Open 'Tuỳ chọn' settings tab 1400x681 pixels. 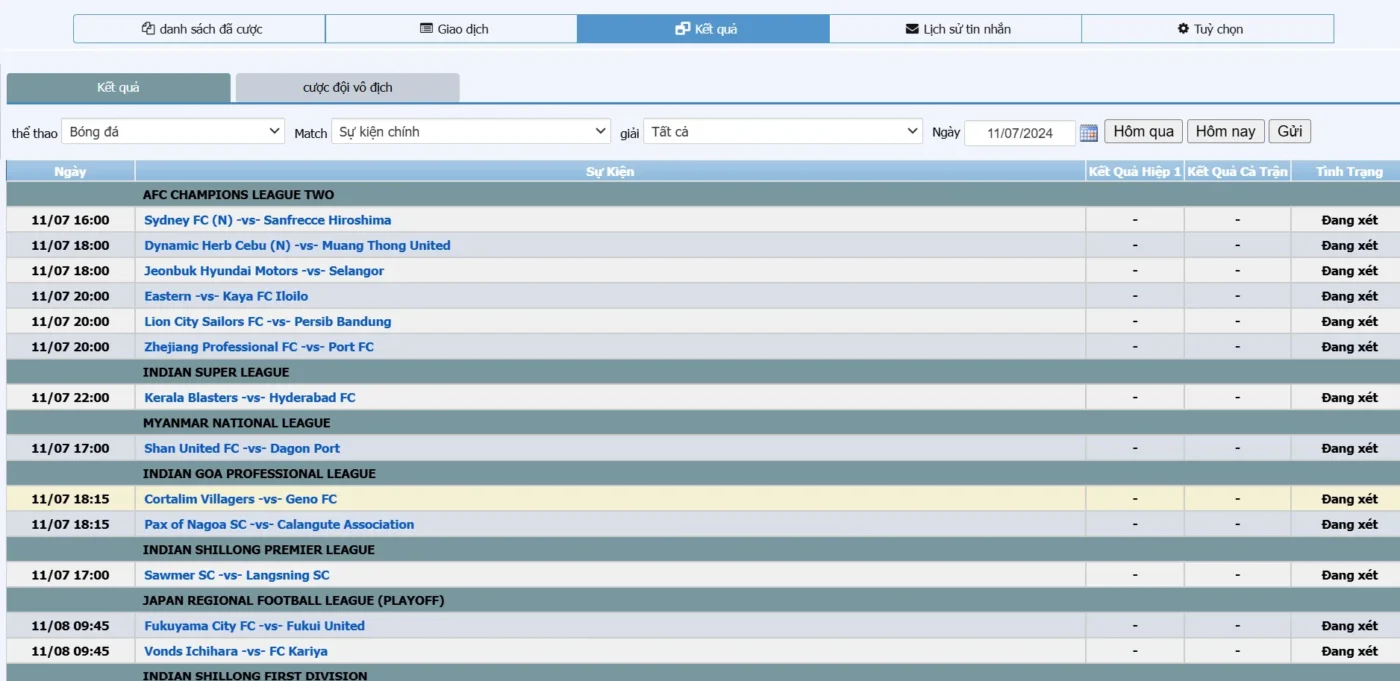(1208, 29)
